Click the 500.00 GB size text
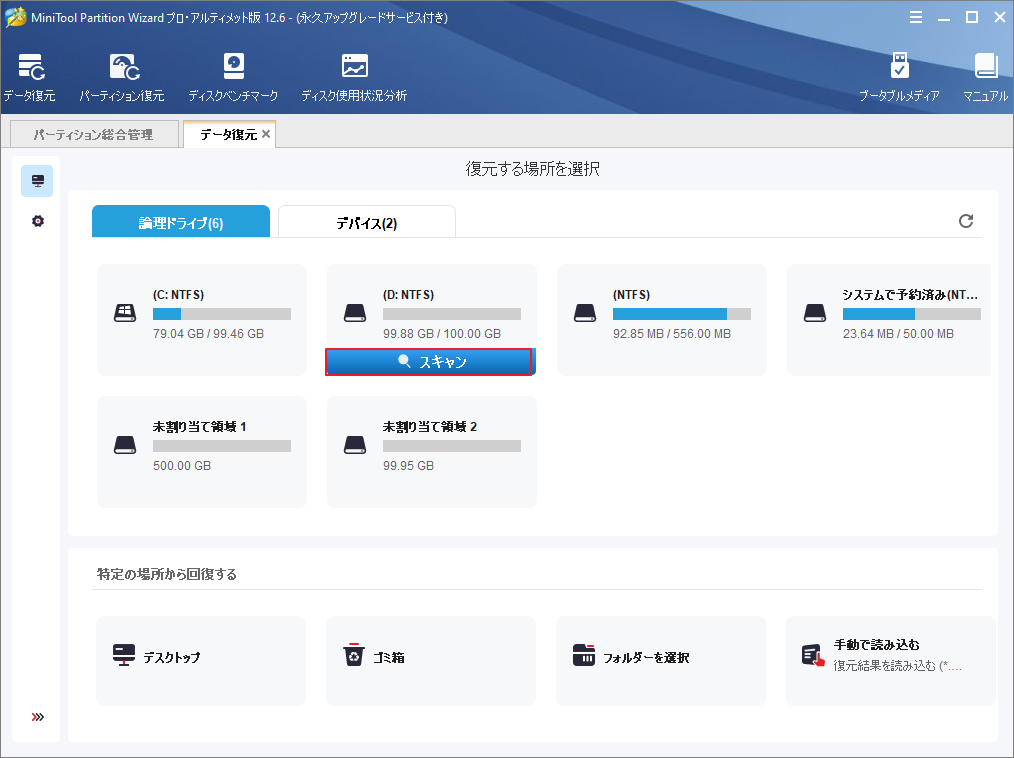This screenshot has height=758, width=1014. (x=182, y=466)
